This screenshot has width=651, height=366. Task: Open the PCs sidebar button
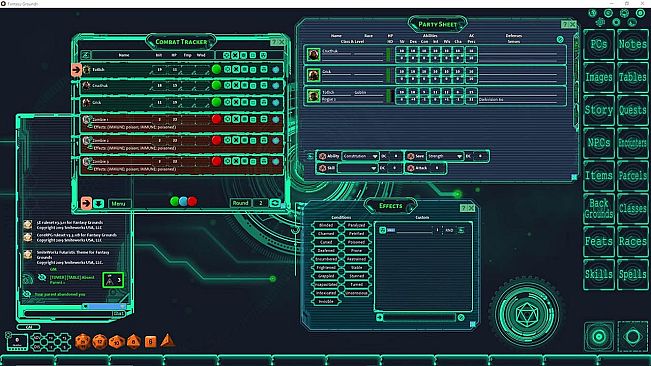tap(599, 44)
